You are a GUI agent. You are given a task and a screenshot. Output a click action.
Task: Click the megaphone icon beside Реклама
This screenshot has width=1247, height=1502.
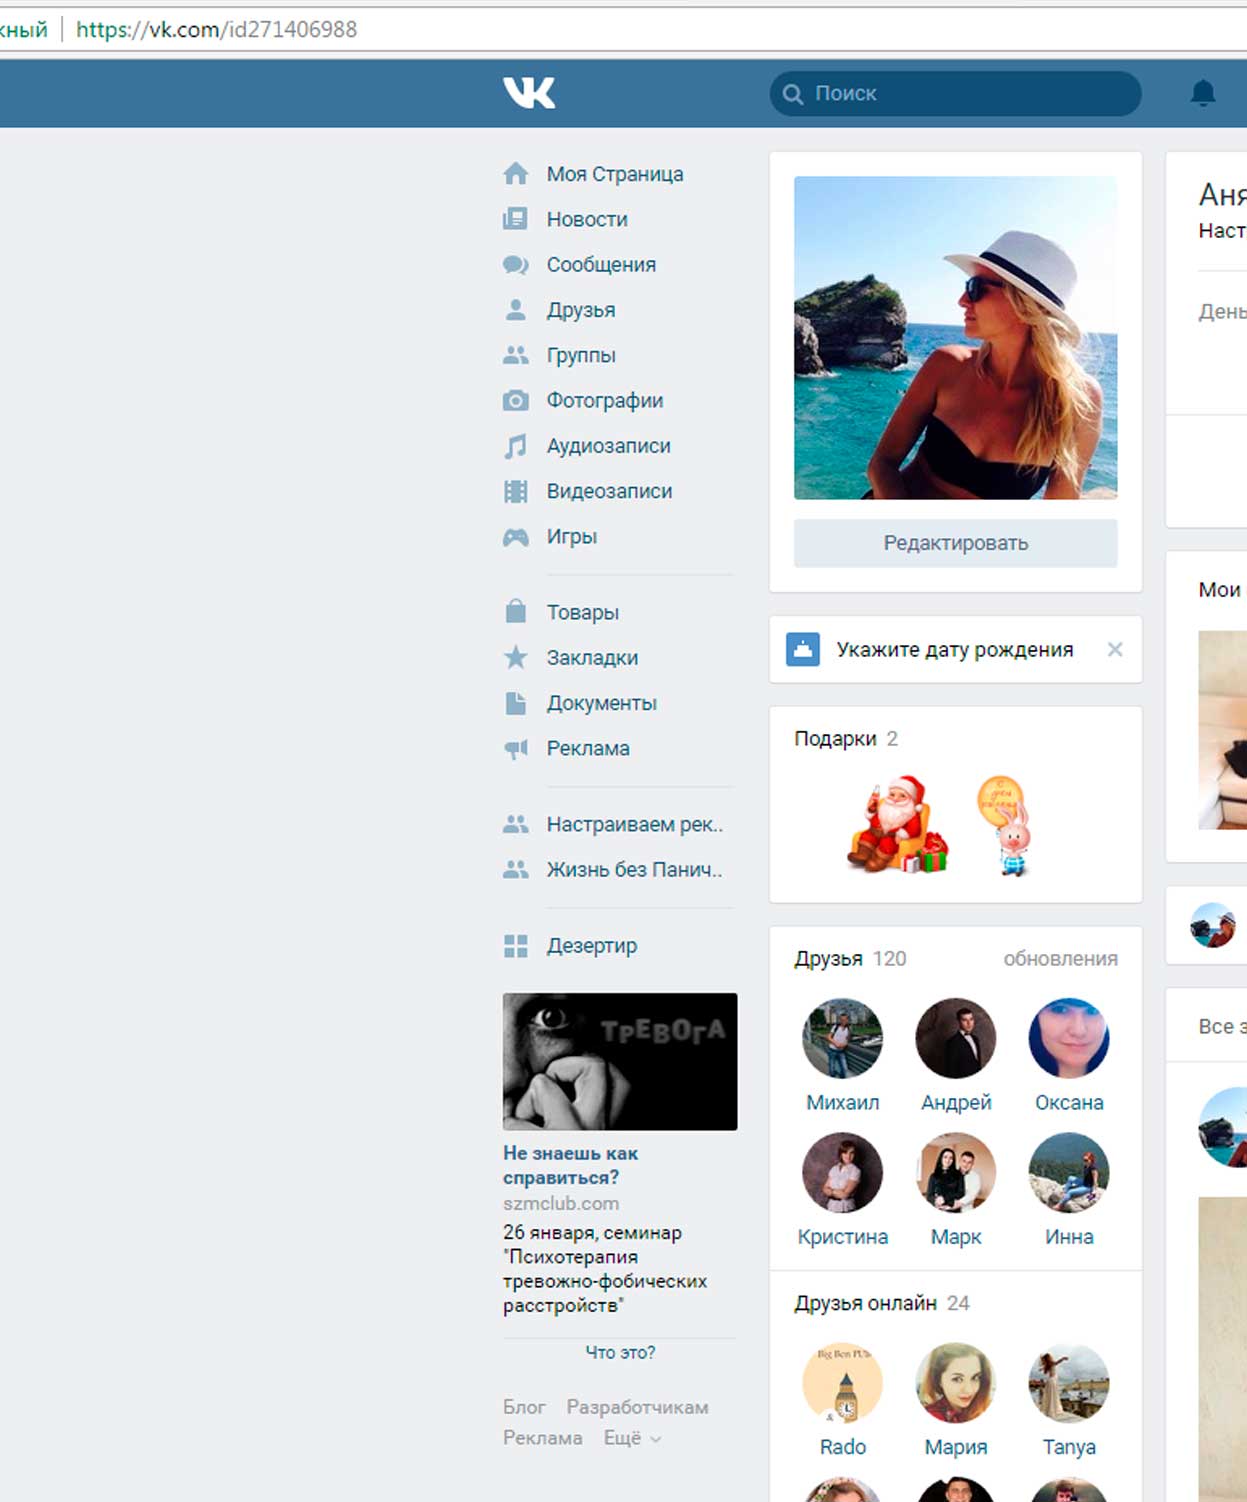(x=516, y=749)
